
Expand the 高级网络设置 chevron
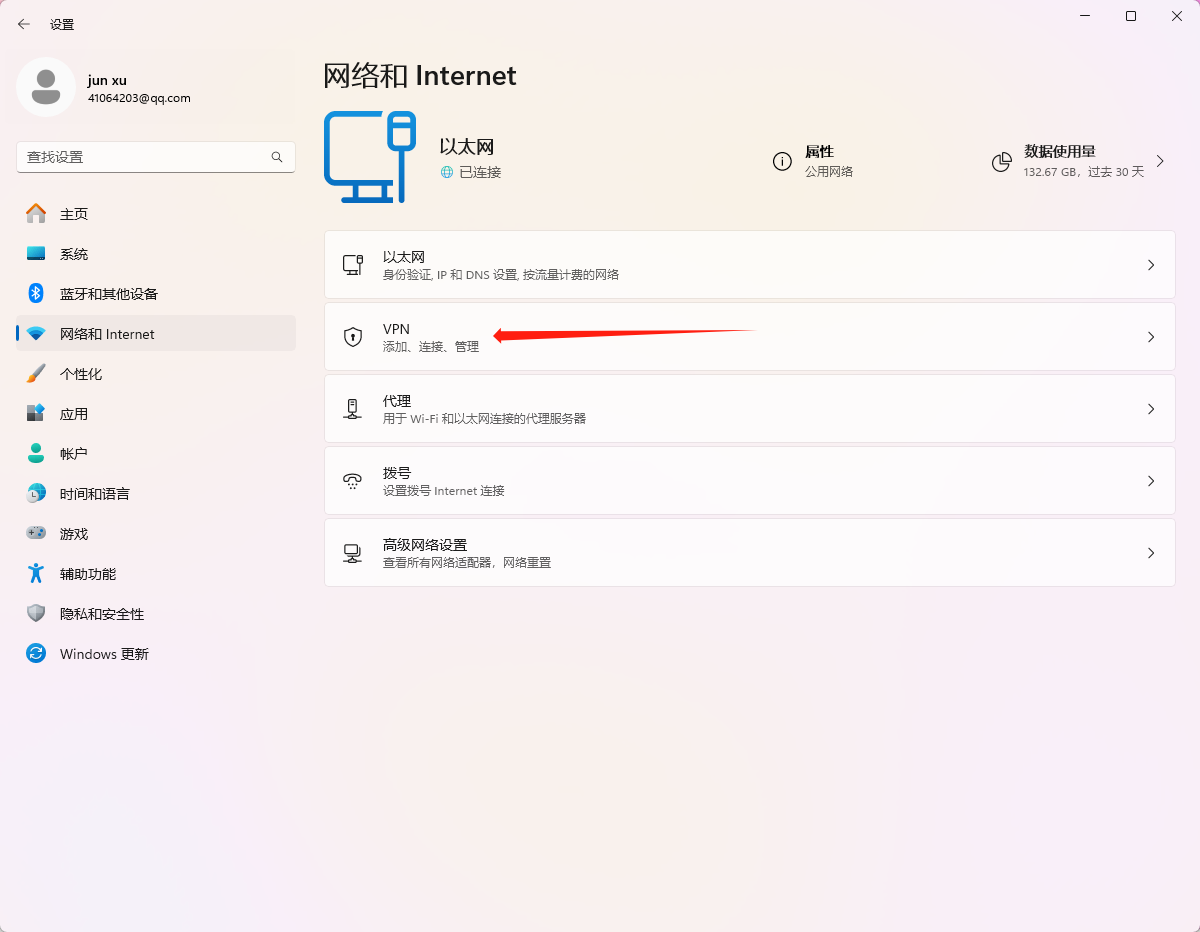[x=1151, y=553]
